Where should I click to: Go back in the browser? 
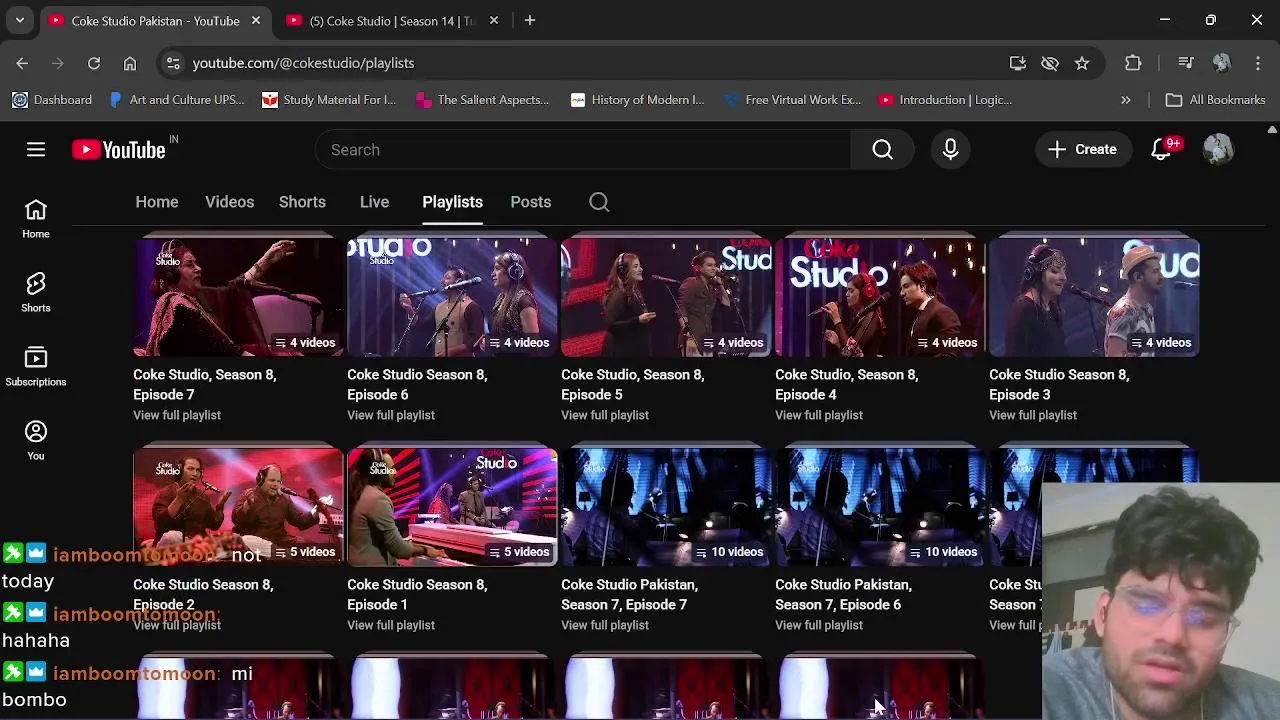click(22, 63)
